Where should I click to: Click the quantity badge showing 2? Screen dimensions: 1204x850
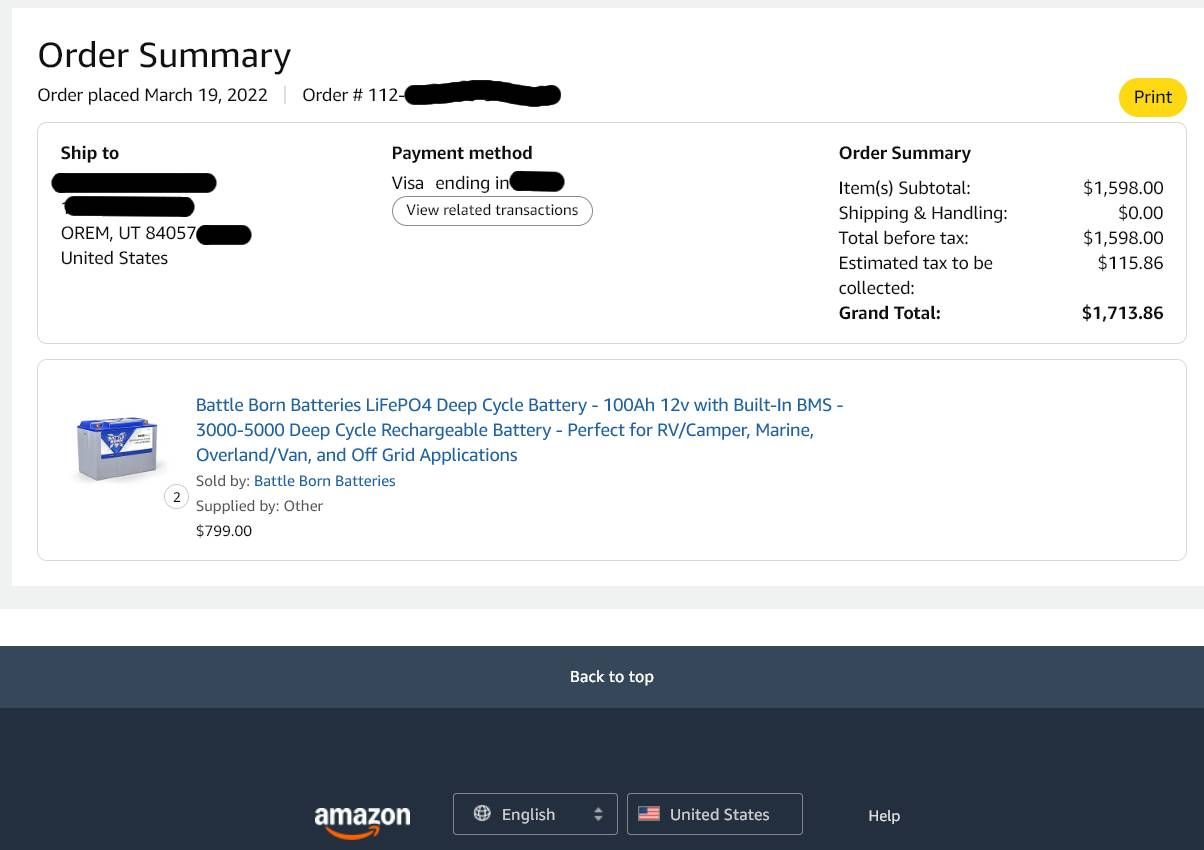(x=177, y=497)
